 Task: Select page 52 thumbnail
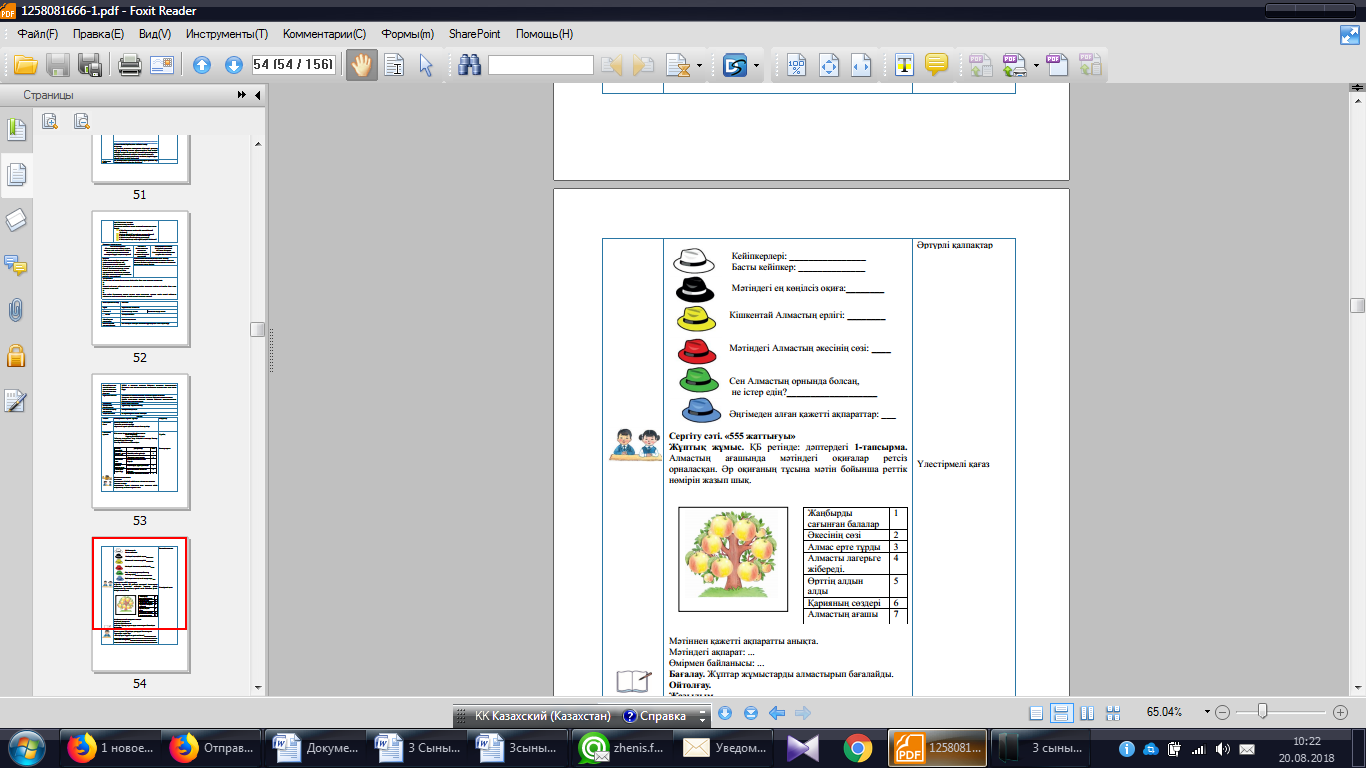click(140, 278)
